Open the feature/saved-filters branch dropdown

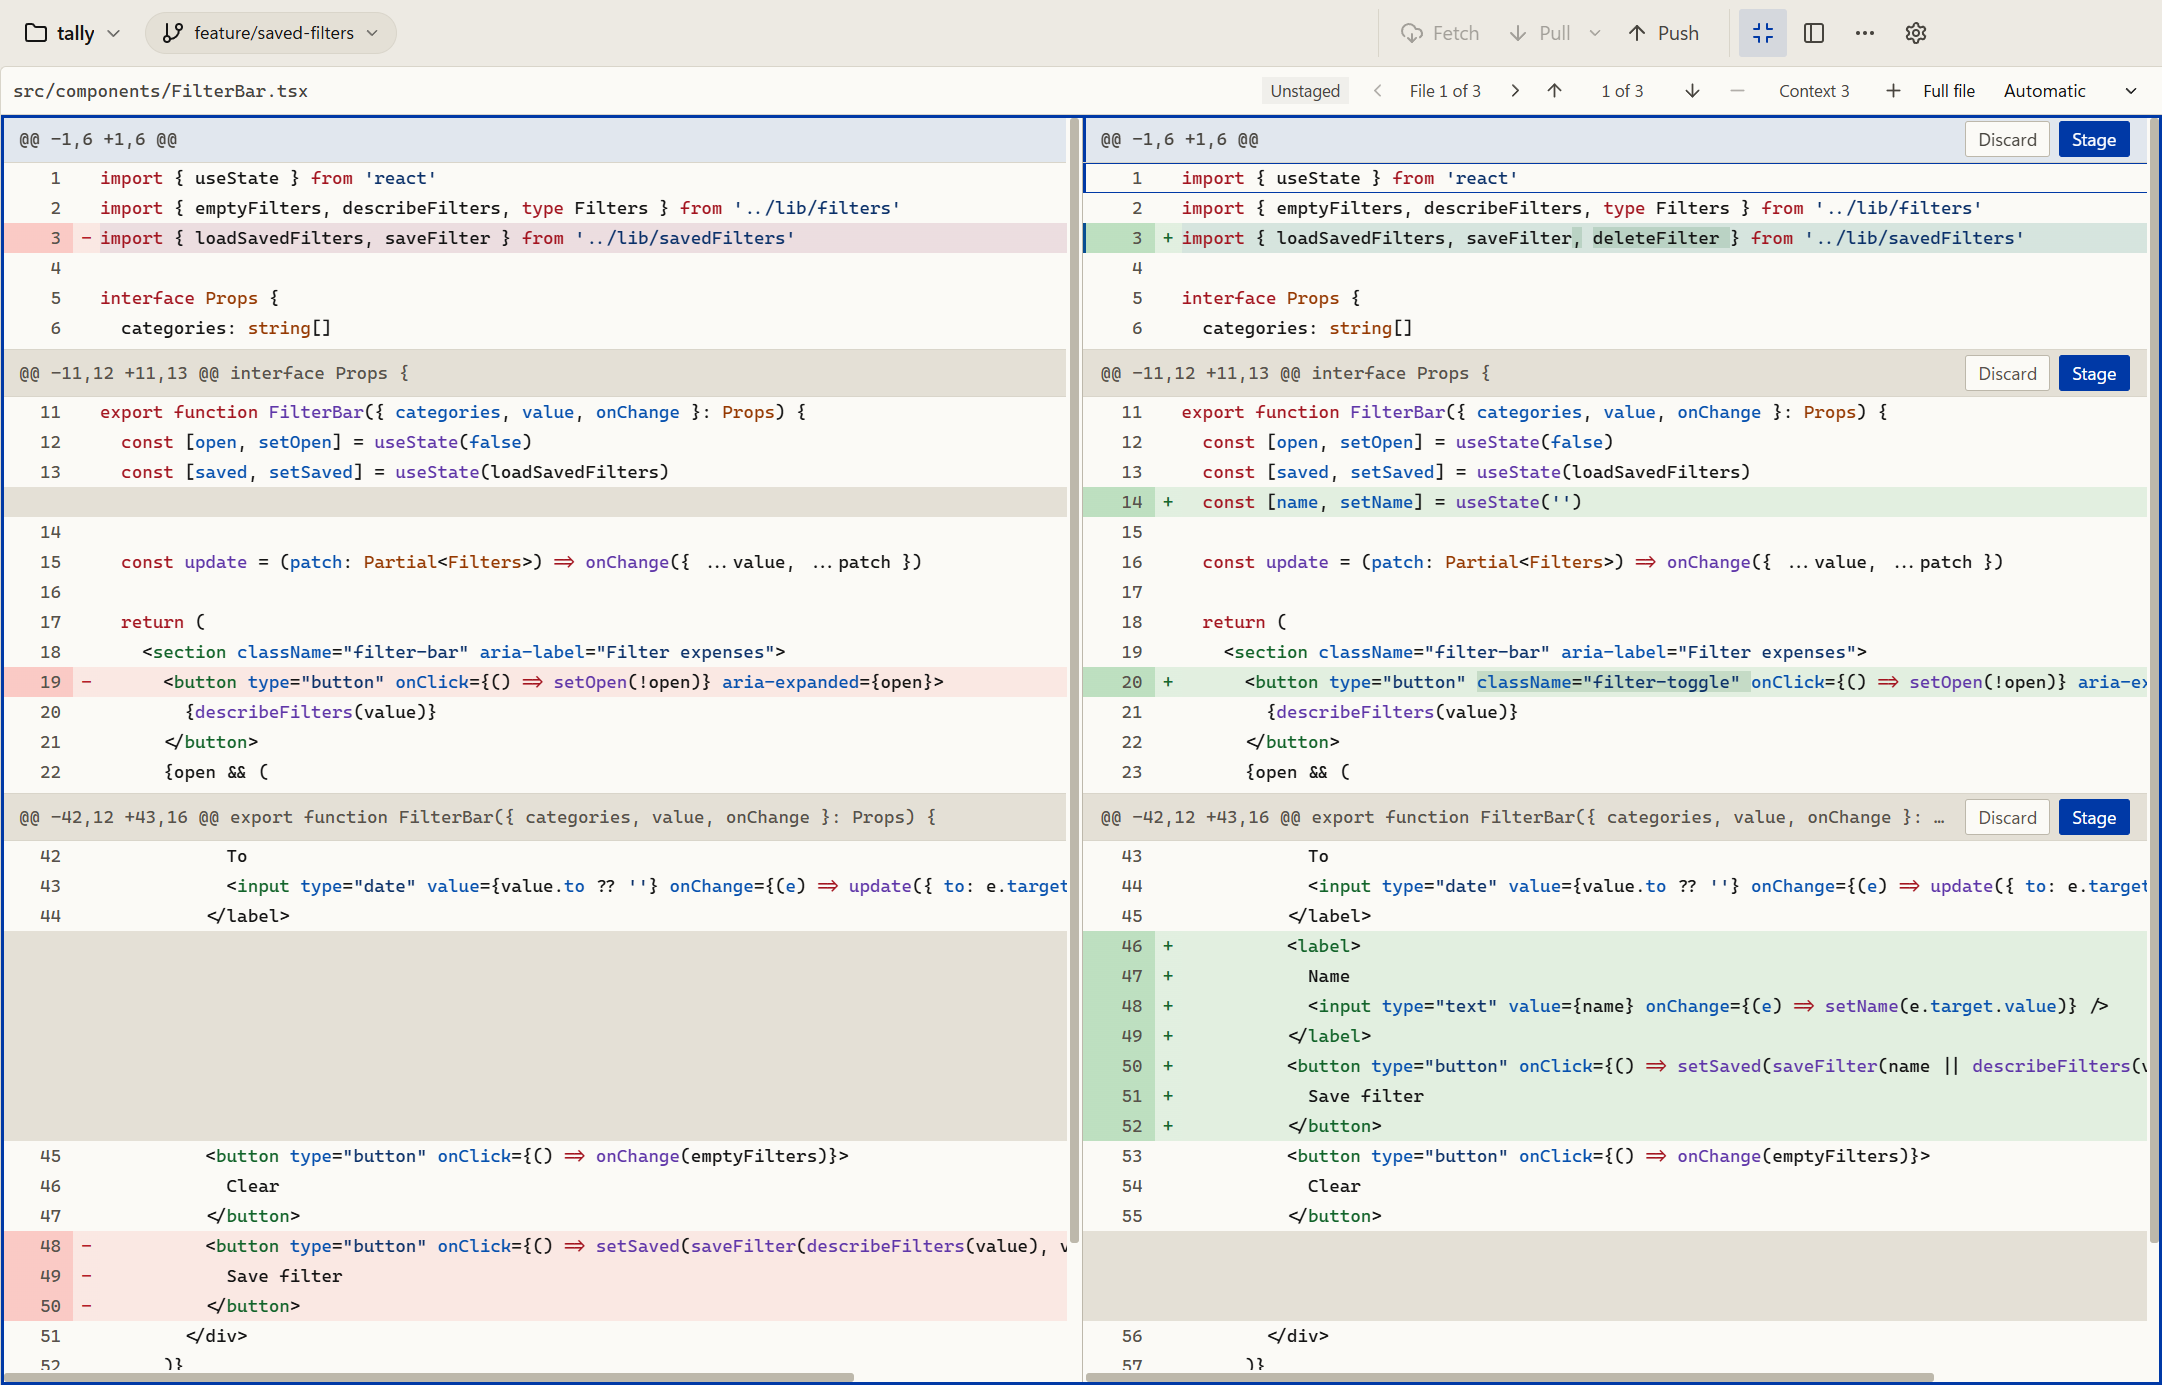(271, 33)
